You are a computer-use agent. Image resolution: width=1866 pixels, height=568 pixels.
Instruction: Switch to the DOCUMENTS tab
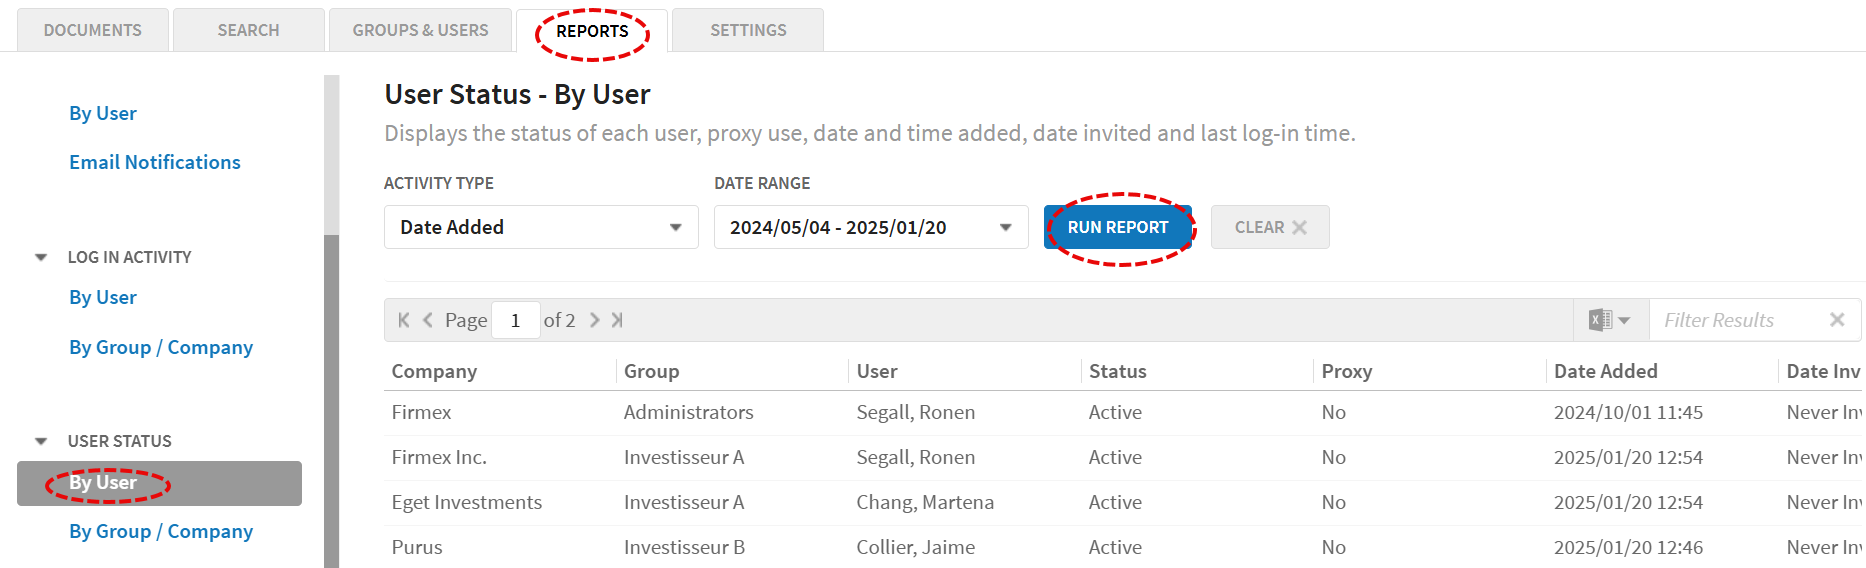tap(93, 30)
